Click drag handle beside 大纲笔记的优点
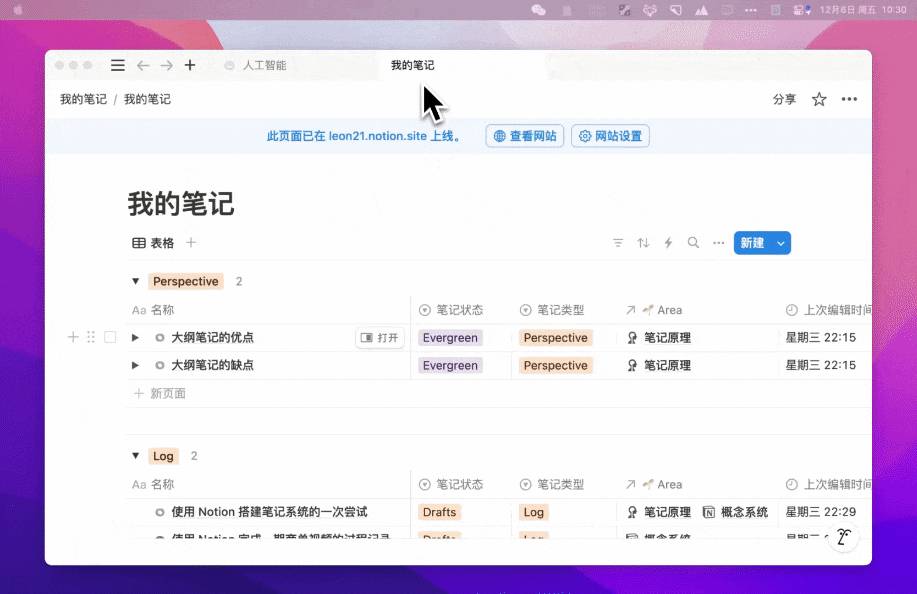Screen dimensions: 917x594 tap(91, 337)
